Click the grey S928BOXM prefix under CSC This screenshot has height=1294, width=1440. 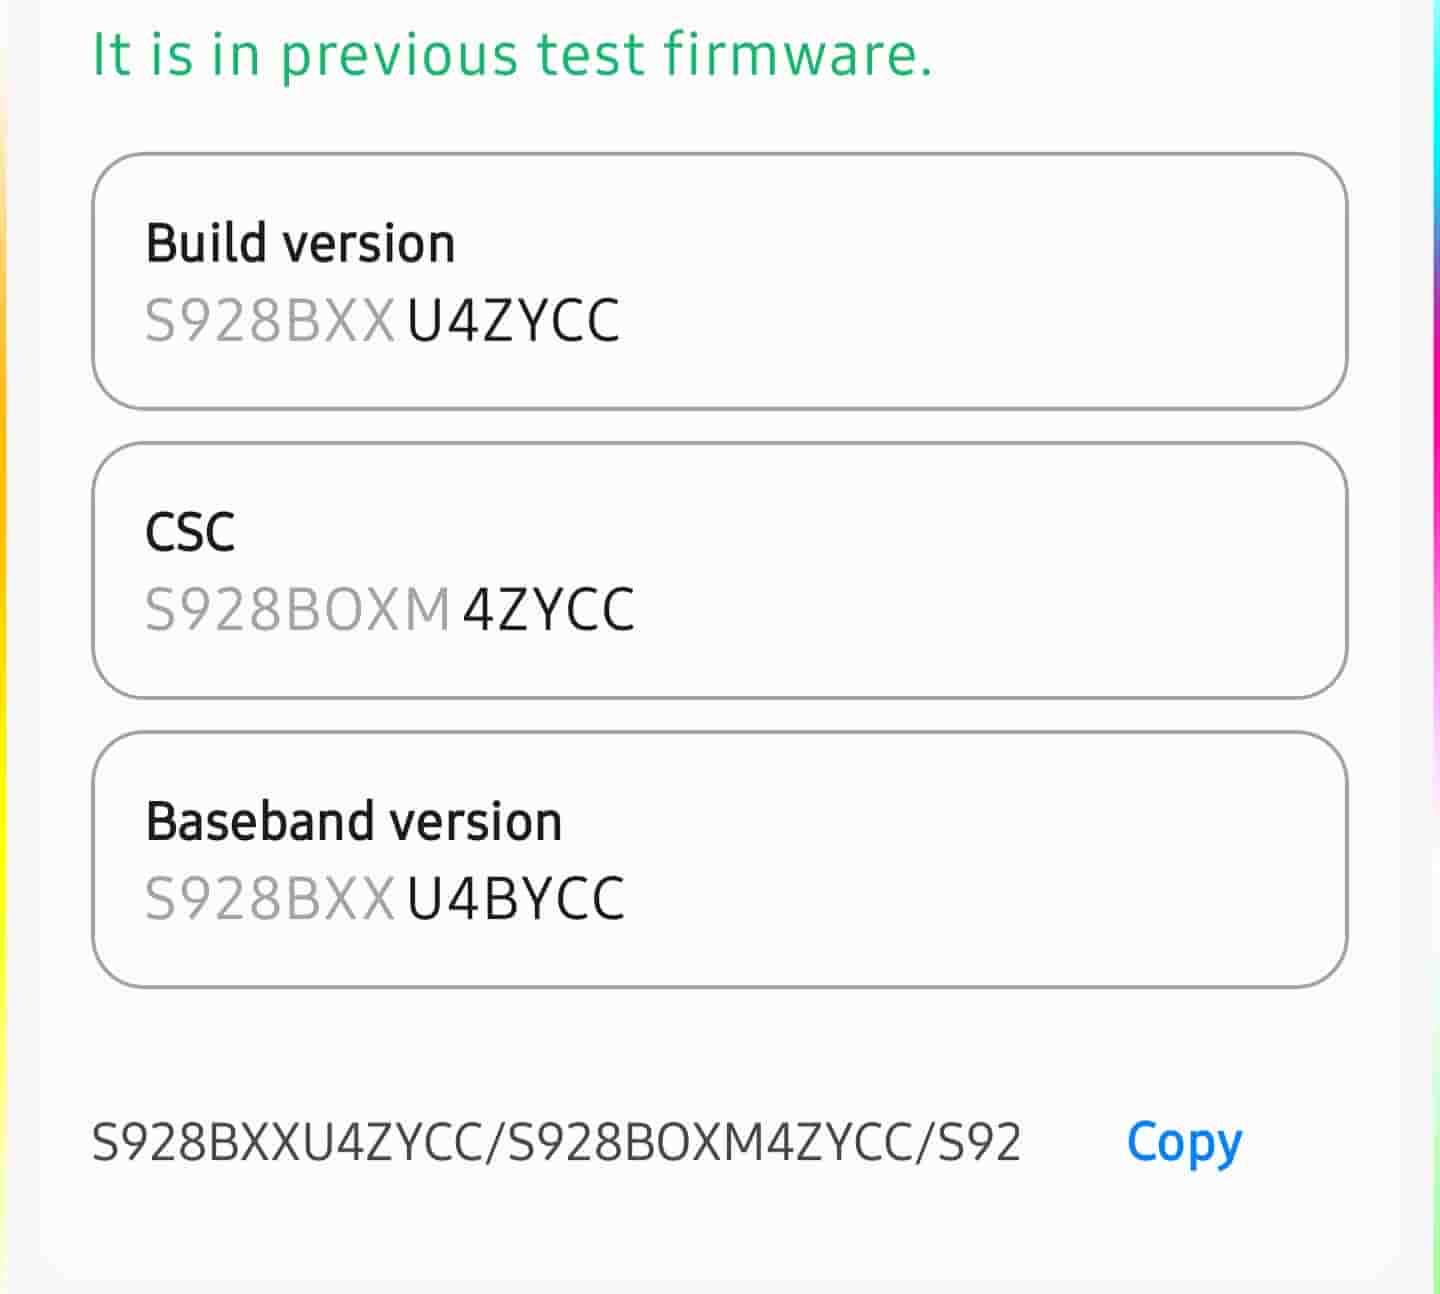(x=298, y=610)
